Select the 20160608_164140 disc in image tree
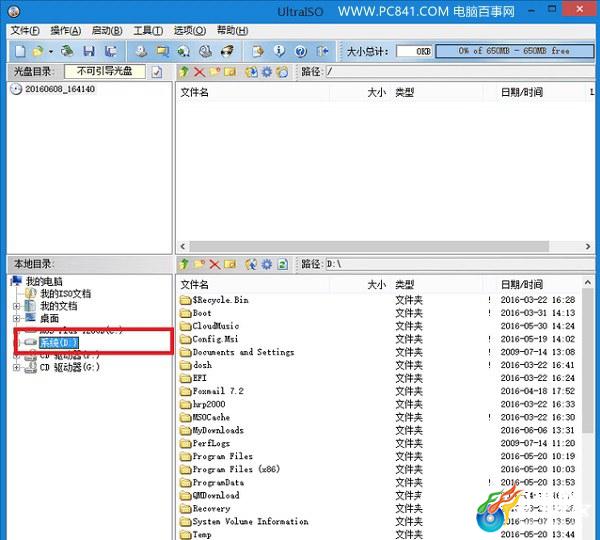Image resolution: width=600 pixels, height=540 pixels. point(53,89)
